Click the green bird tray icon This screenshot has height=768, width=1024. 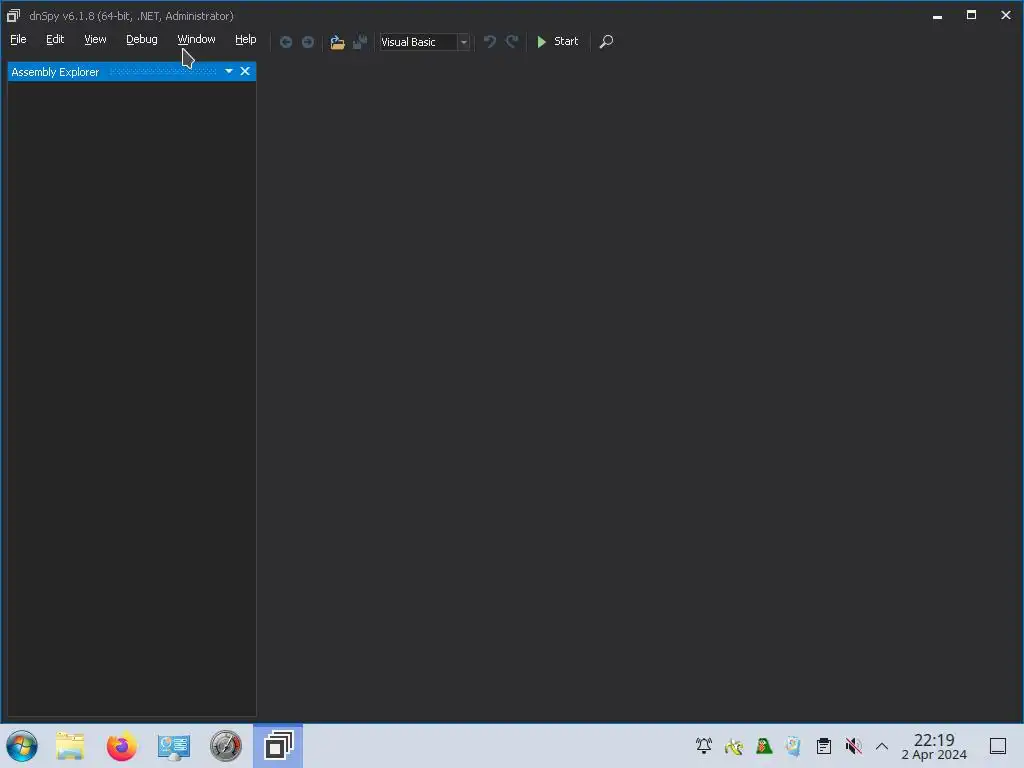tap(763, 746)
